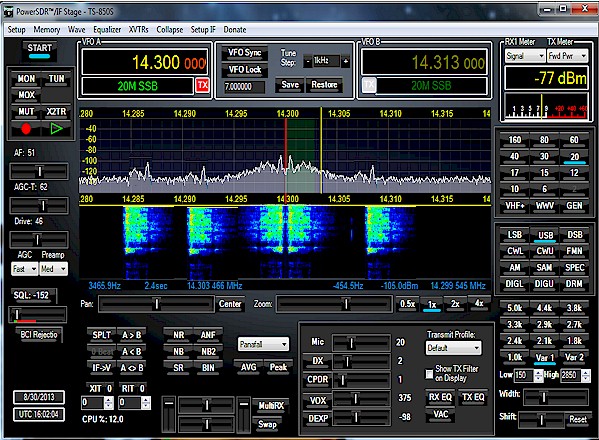This screenshot has width=599, height=440.
Task: Open the TX Meter Fwd Pwr dropdown
Action: click(567, 56)
